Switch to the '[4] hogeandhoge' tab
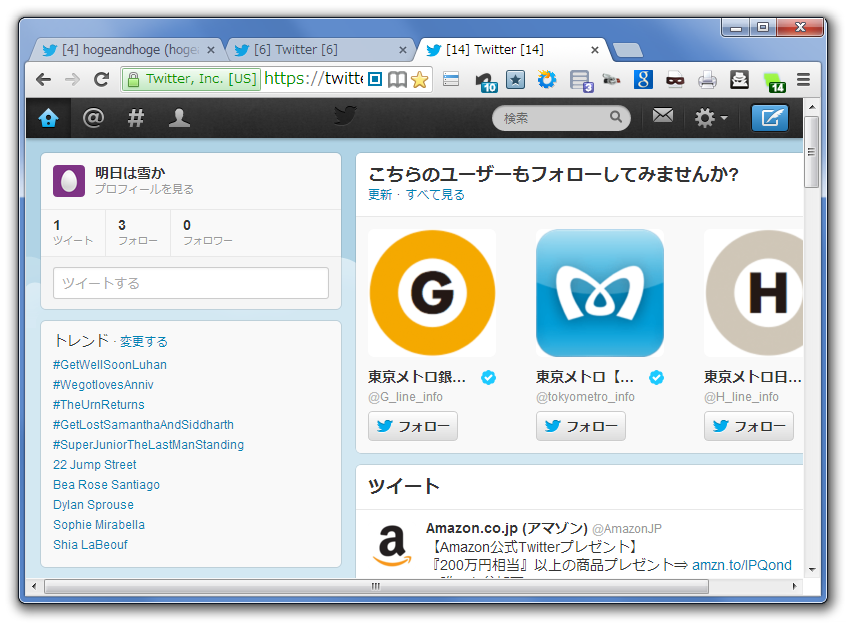This screenshot has height=625, width=848. (128, 50)
